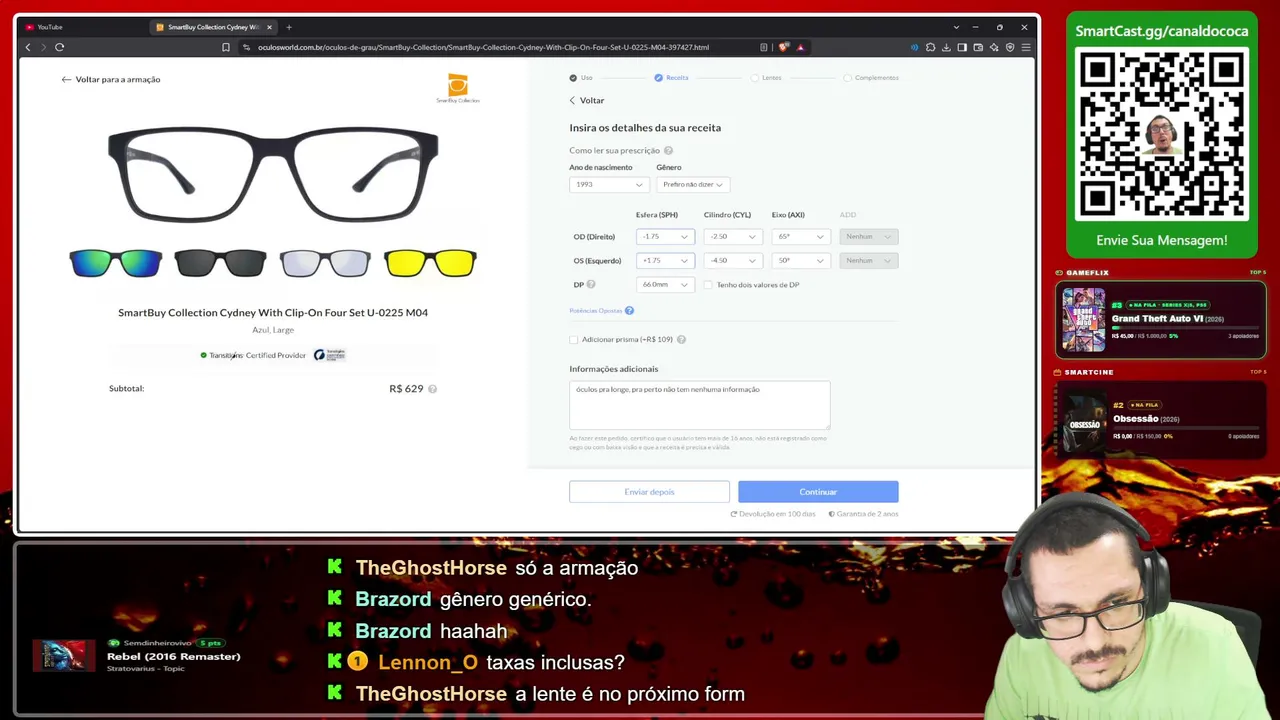
Task: Click 'Envie Sua Mensagem!' banner text
Action: coord(1162,240)
